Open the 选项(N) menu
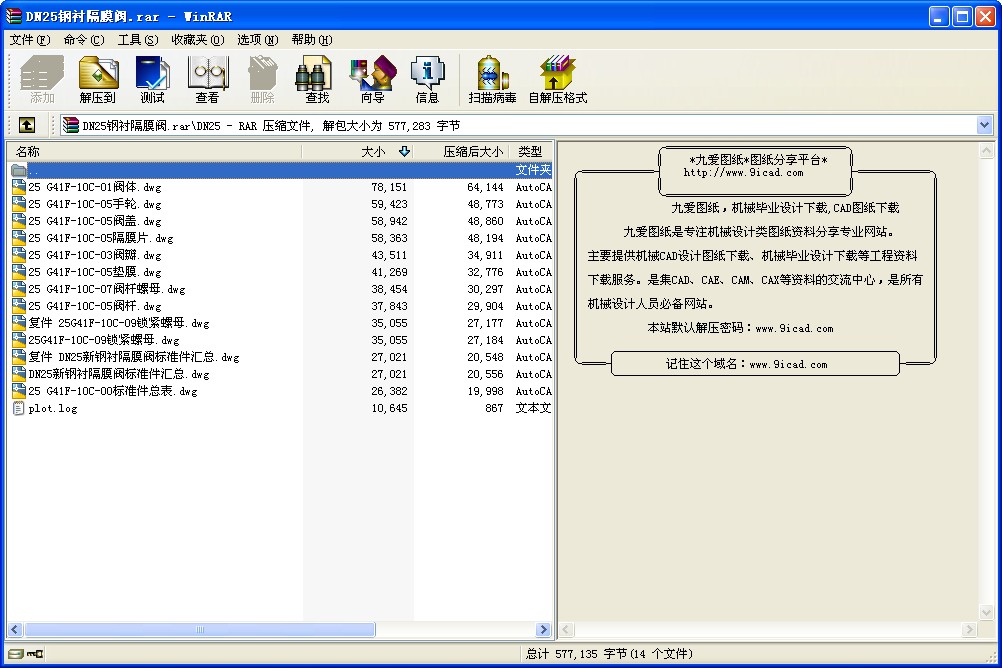 click(x=258, y=40)
